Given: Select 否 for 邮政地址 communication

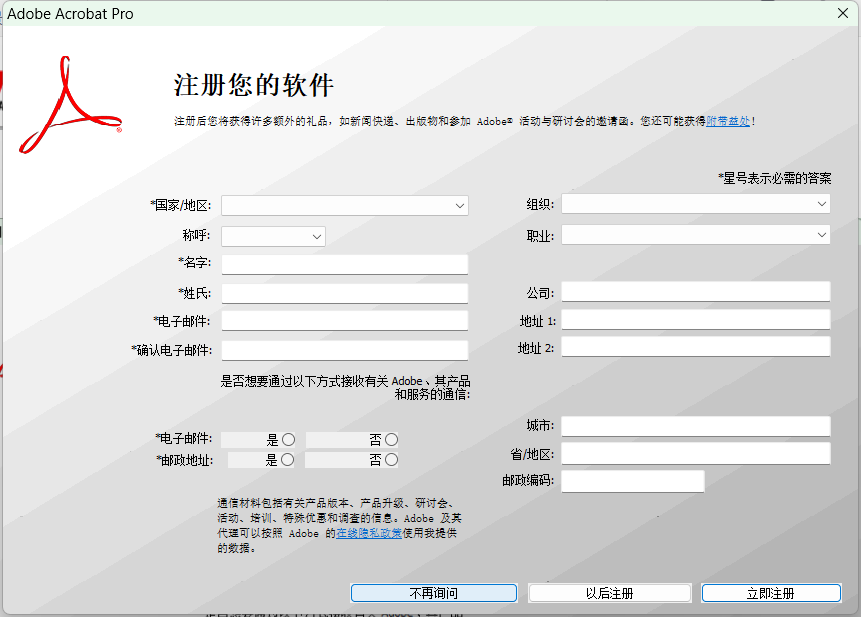Looking at the screenshot, I should pos(391,460).
